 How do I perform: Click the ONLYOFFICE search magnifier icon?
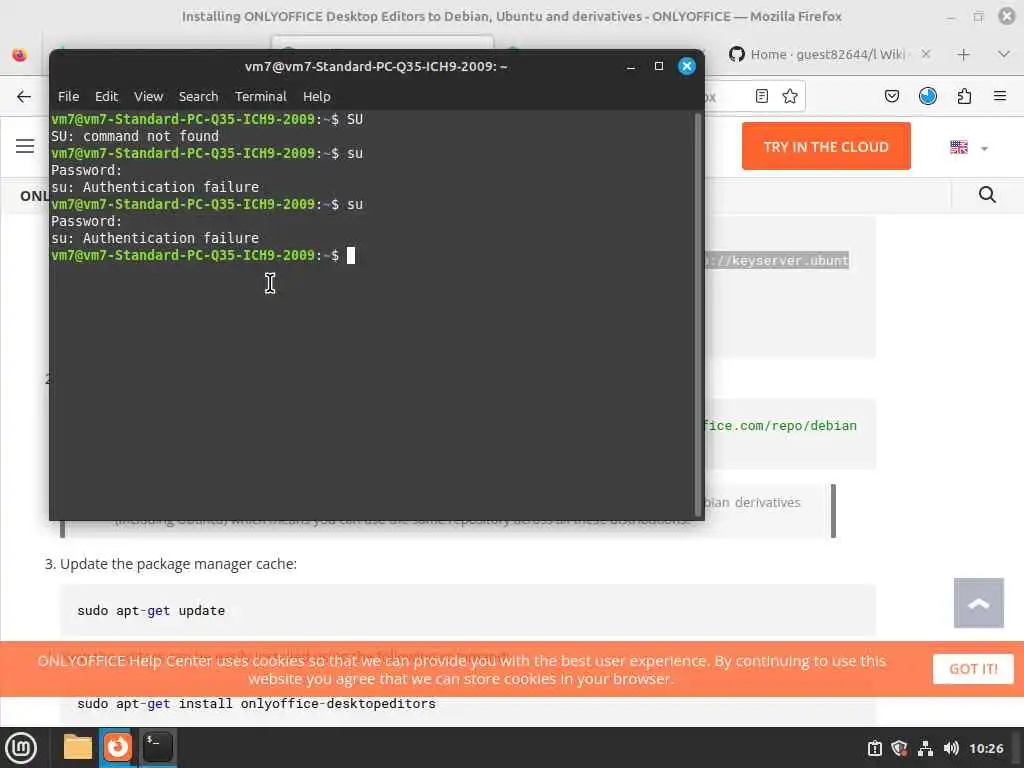(987, 195)
